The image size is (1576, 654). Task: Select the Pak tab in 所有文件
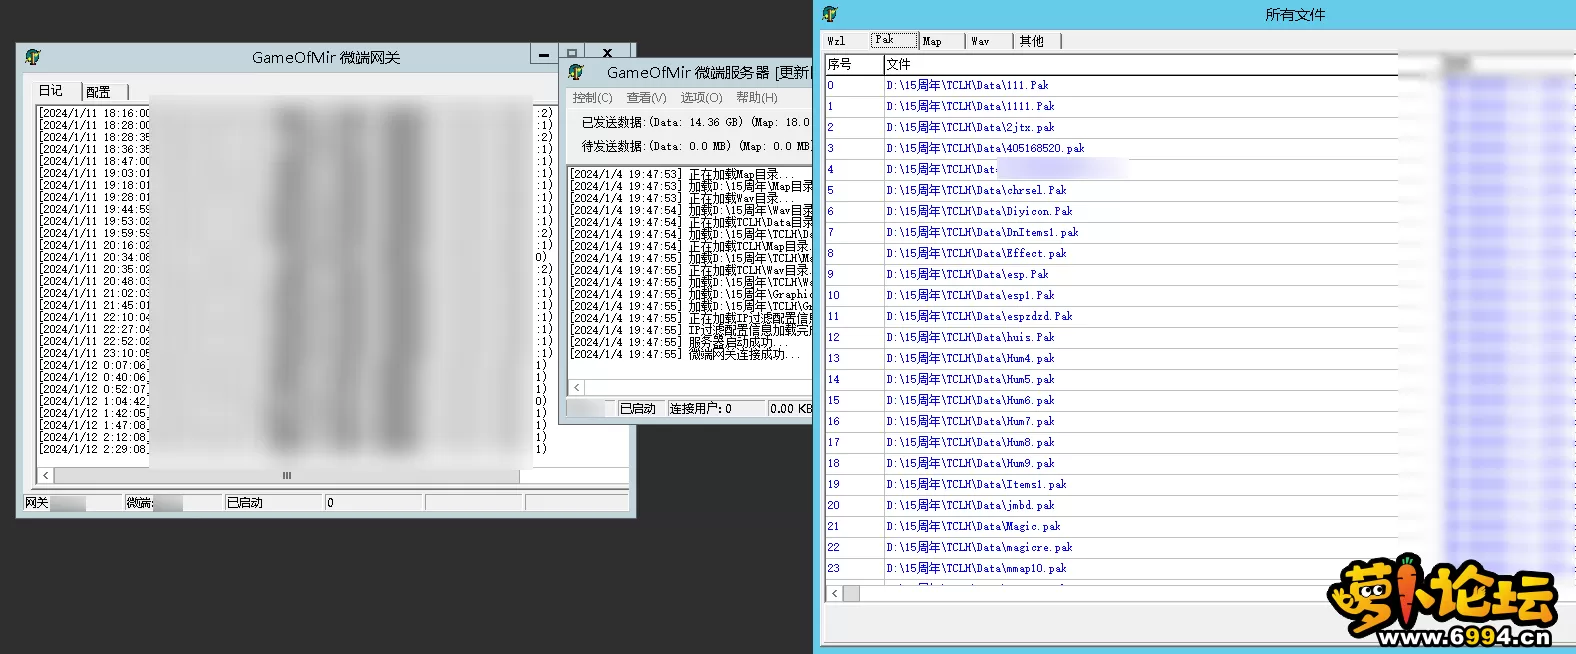pyautogui.click(x=894, y=40)
